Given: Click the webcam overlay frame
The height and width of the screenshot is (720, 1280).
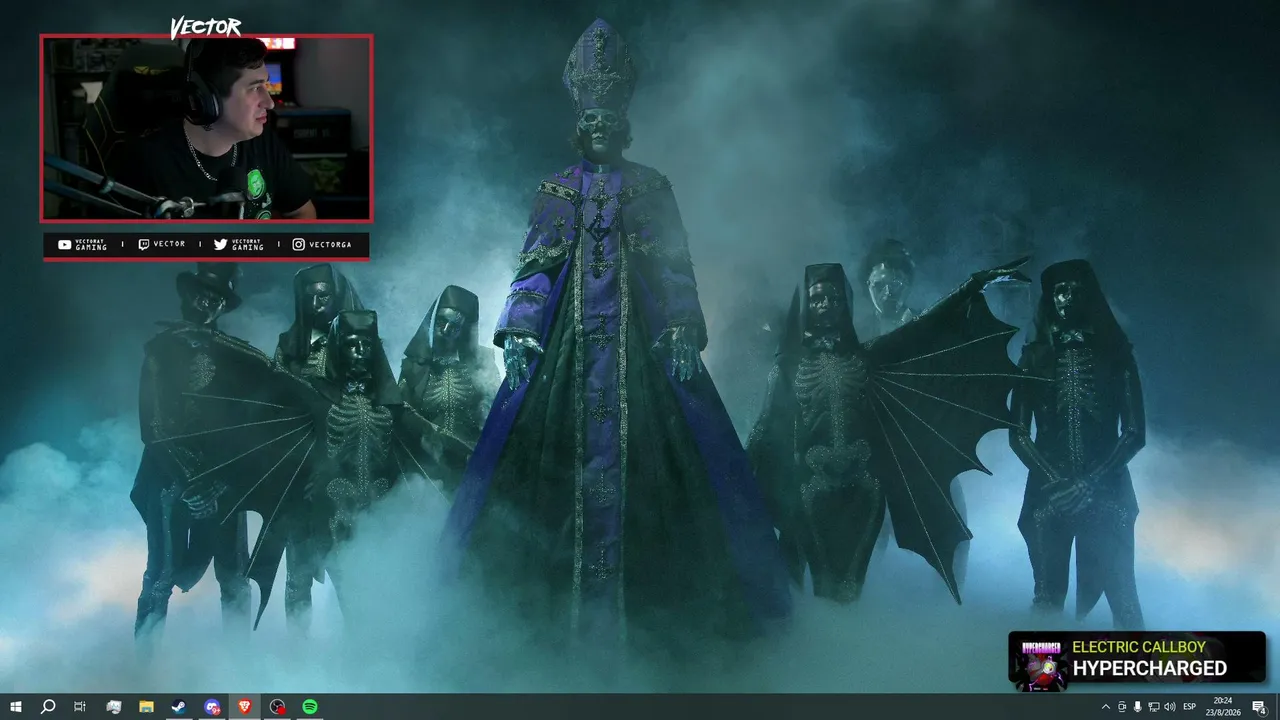Looking at the screenshot, I should click(x=206, y=128).
